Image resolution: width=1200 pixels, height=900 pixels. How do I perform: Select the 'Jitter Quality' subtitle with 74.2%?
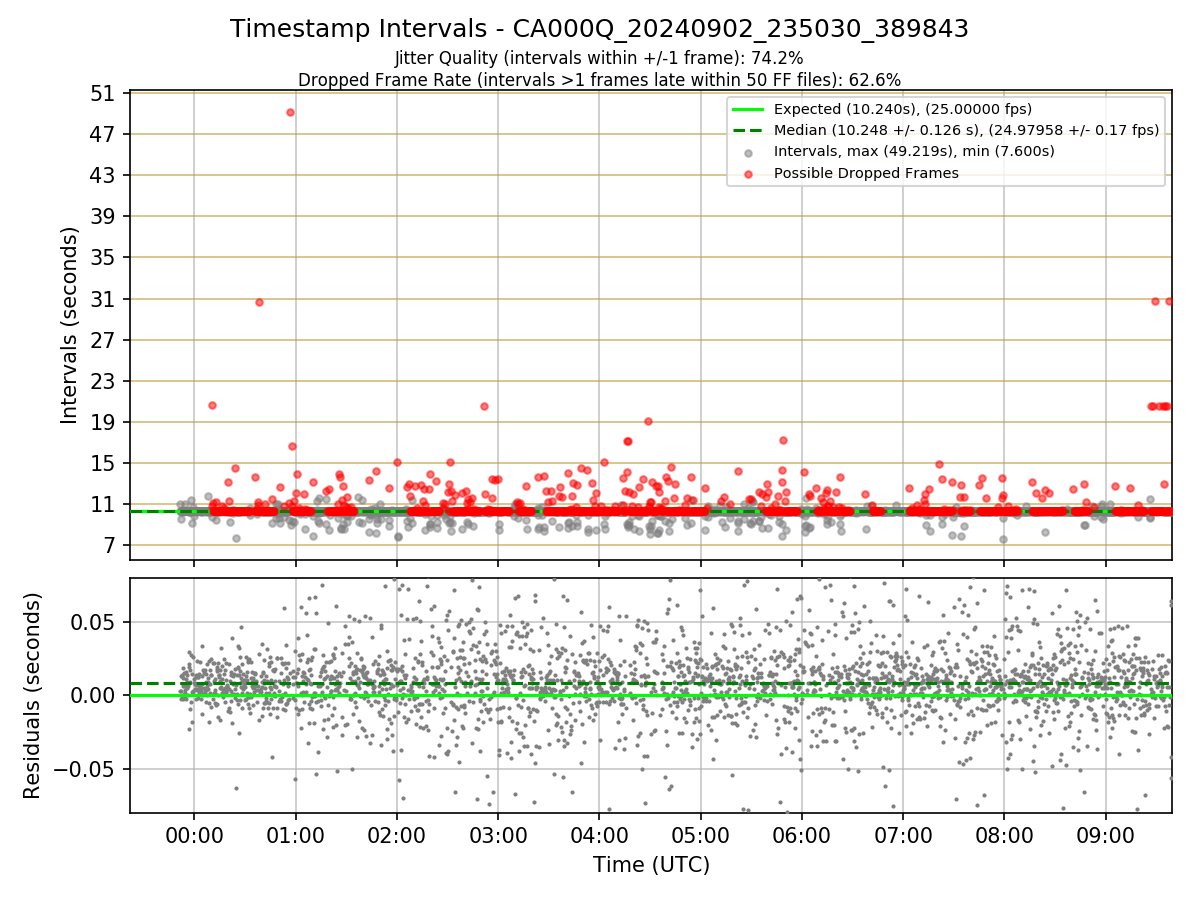point(599,58)
